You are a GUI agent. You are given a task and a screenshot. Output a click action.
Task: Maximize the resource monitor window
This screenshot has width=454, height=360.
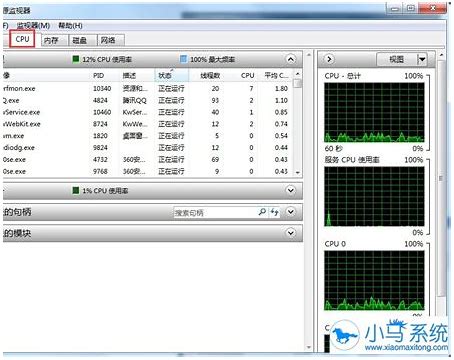(x=411, y=9)
